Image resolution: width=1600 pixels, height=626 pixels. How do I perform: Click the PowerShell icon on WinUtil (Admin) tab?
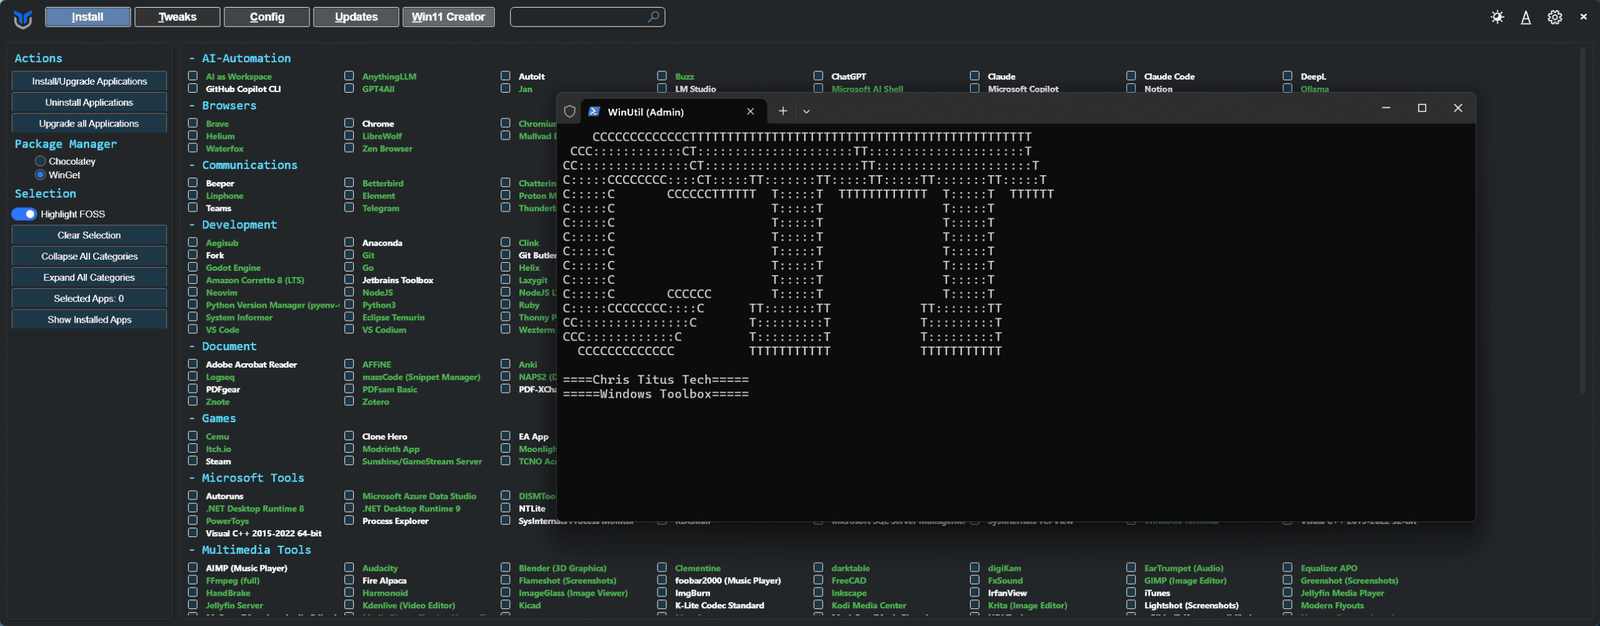[594, 112]
